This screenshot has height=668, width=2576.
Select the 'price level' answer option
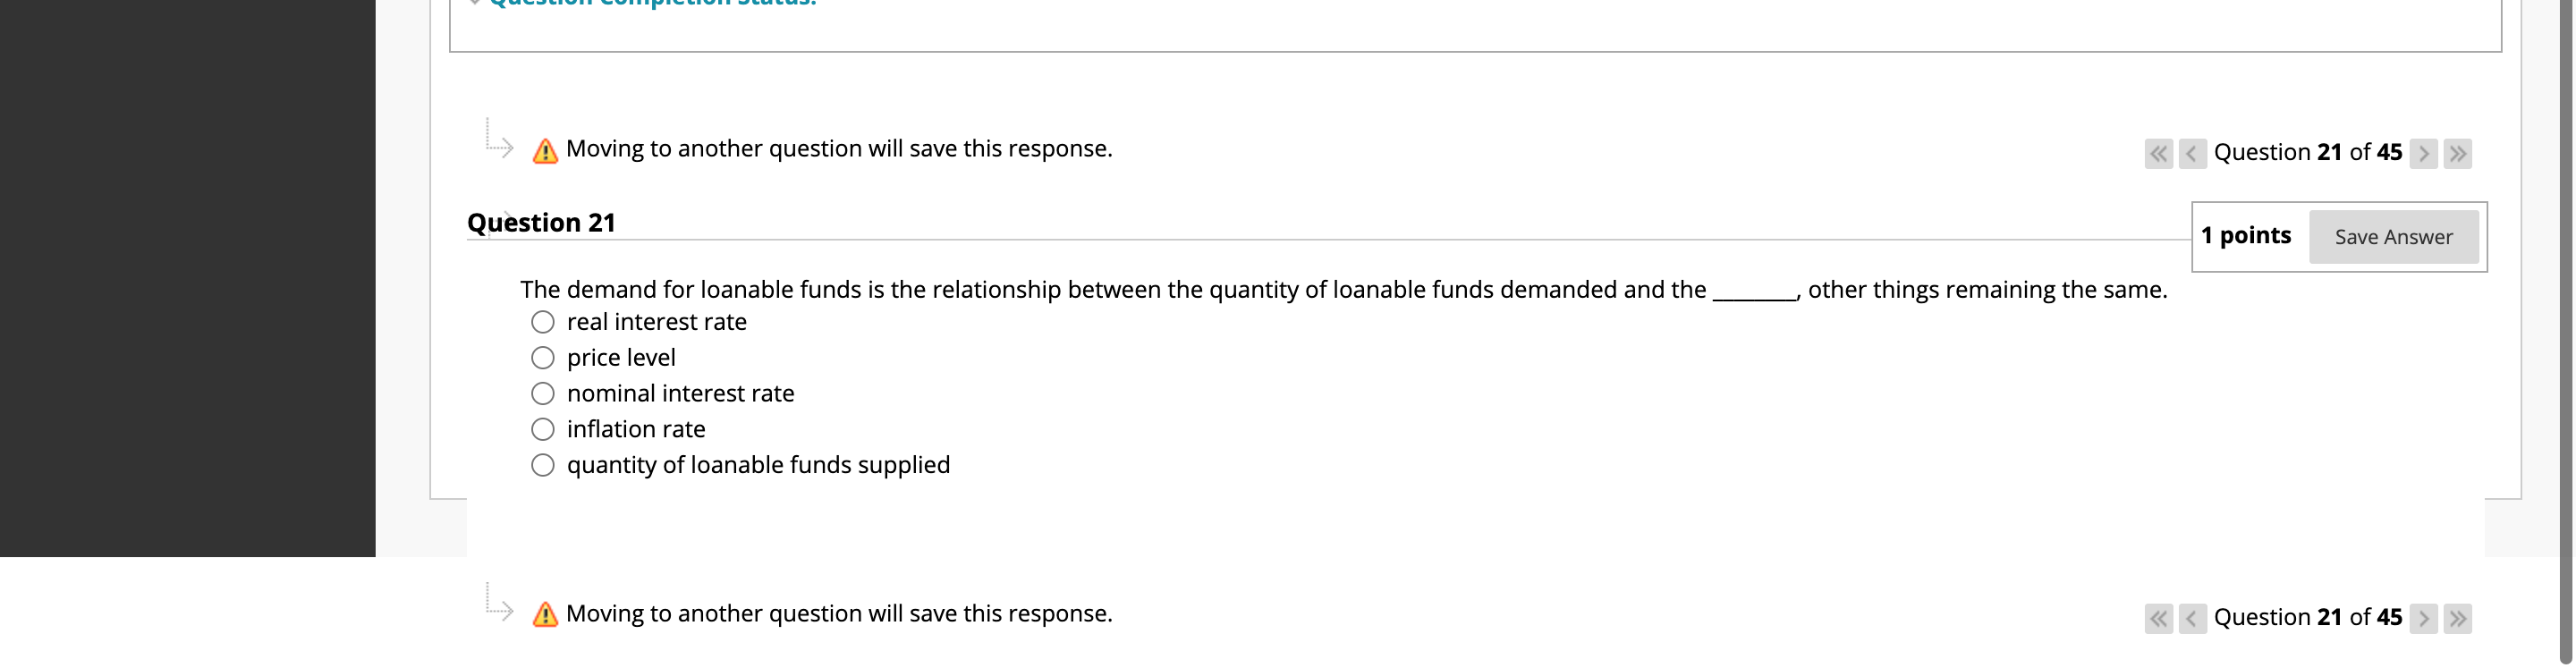click(542, 357)
